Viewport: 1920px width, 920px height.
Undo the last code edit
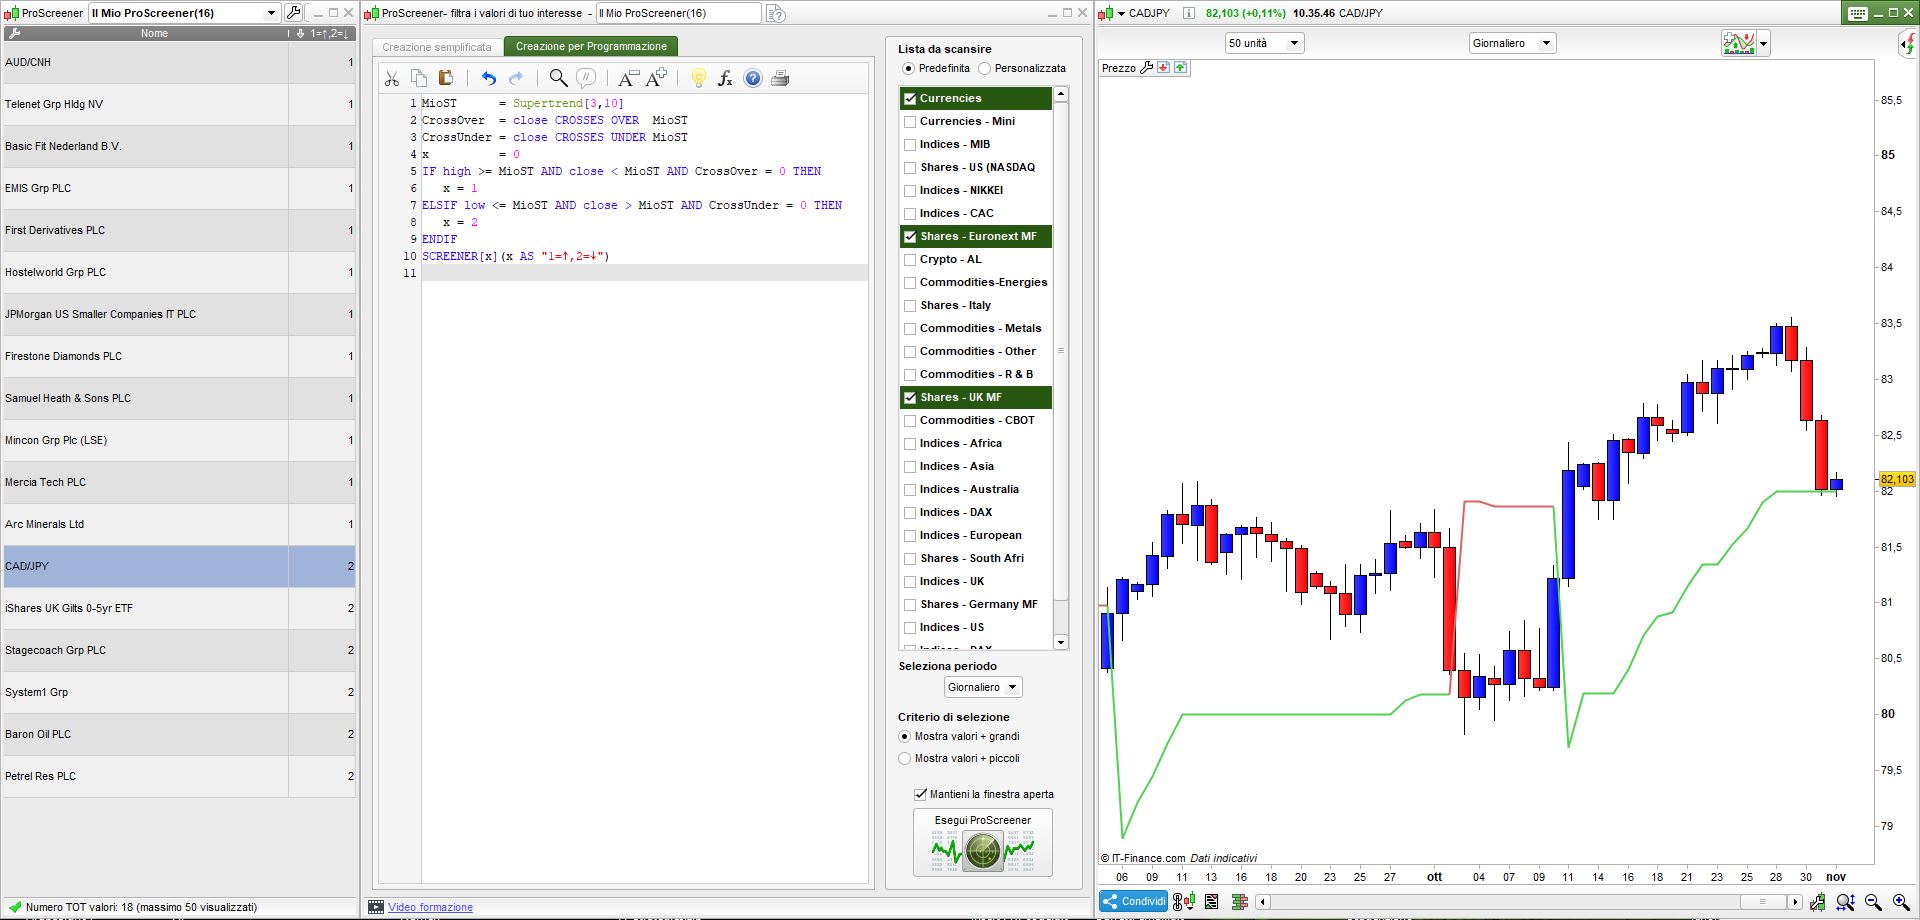tap(488, 78)
